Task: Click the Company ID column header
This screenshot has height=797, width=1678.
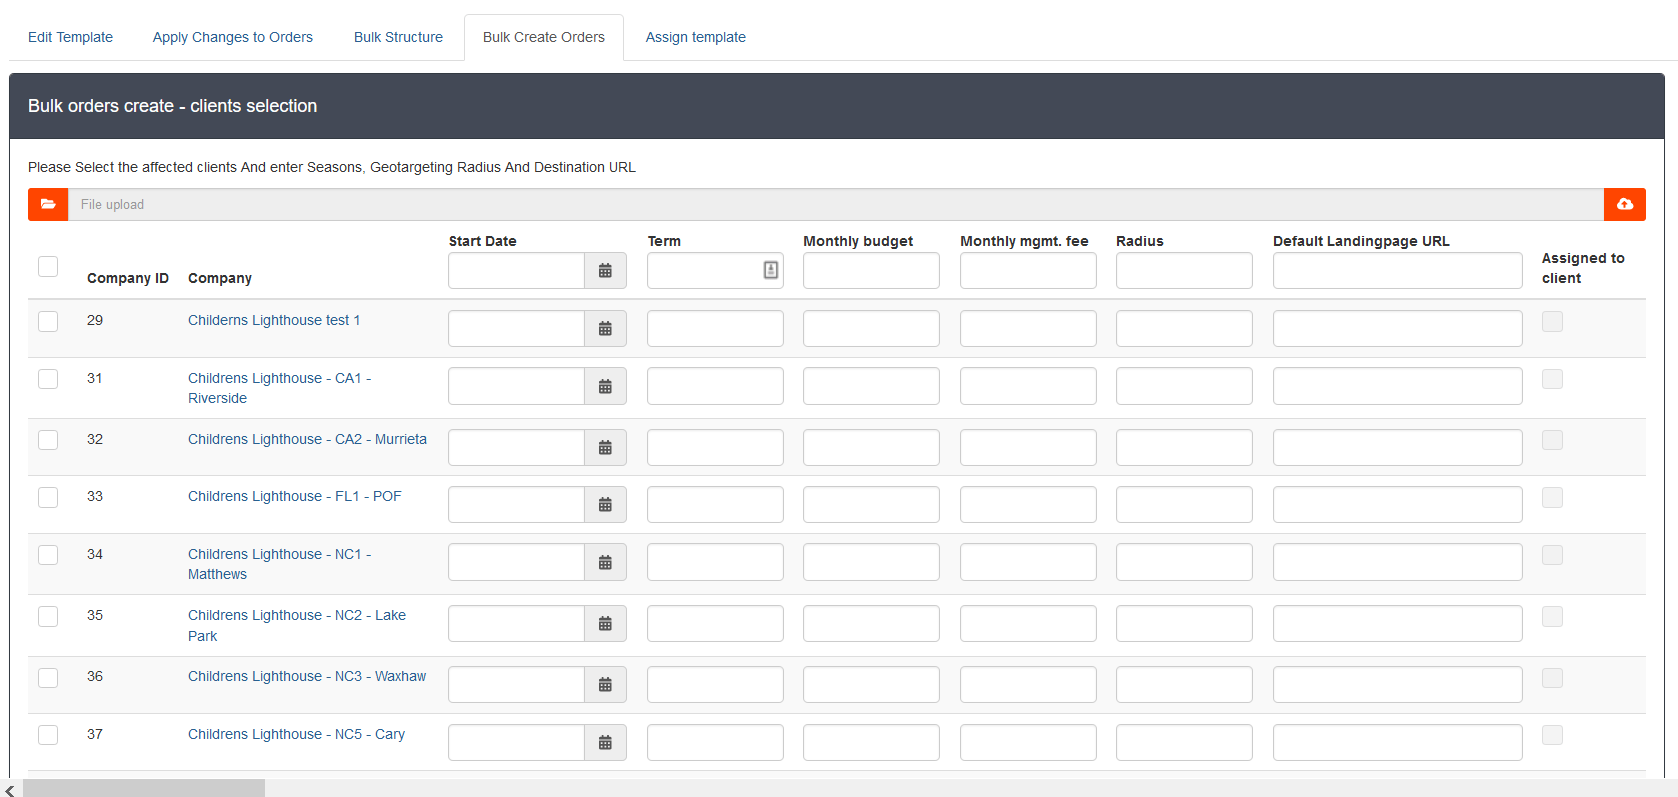Action: click(x=128, y=278)
